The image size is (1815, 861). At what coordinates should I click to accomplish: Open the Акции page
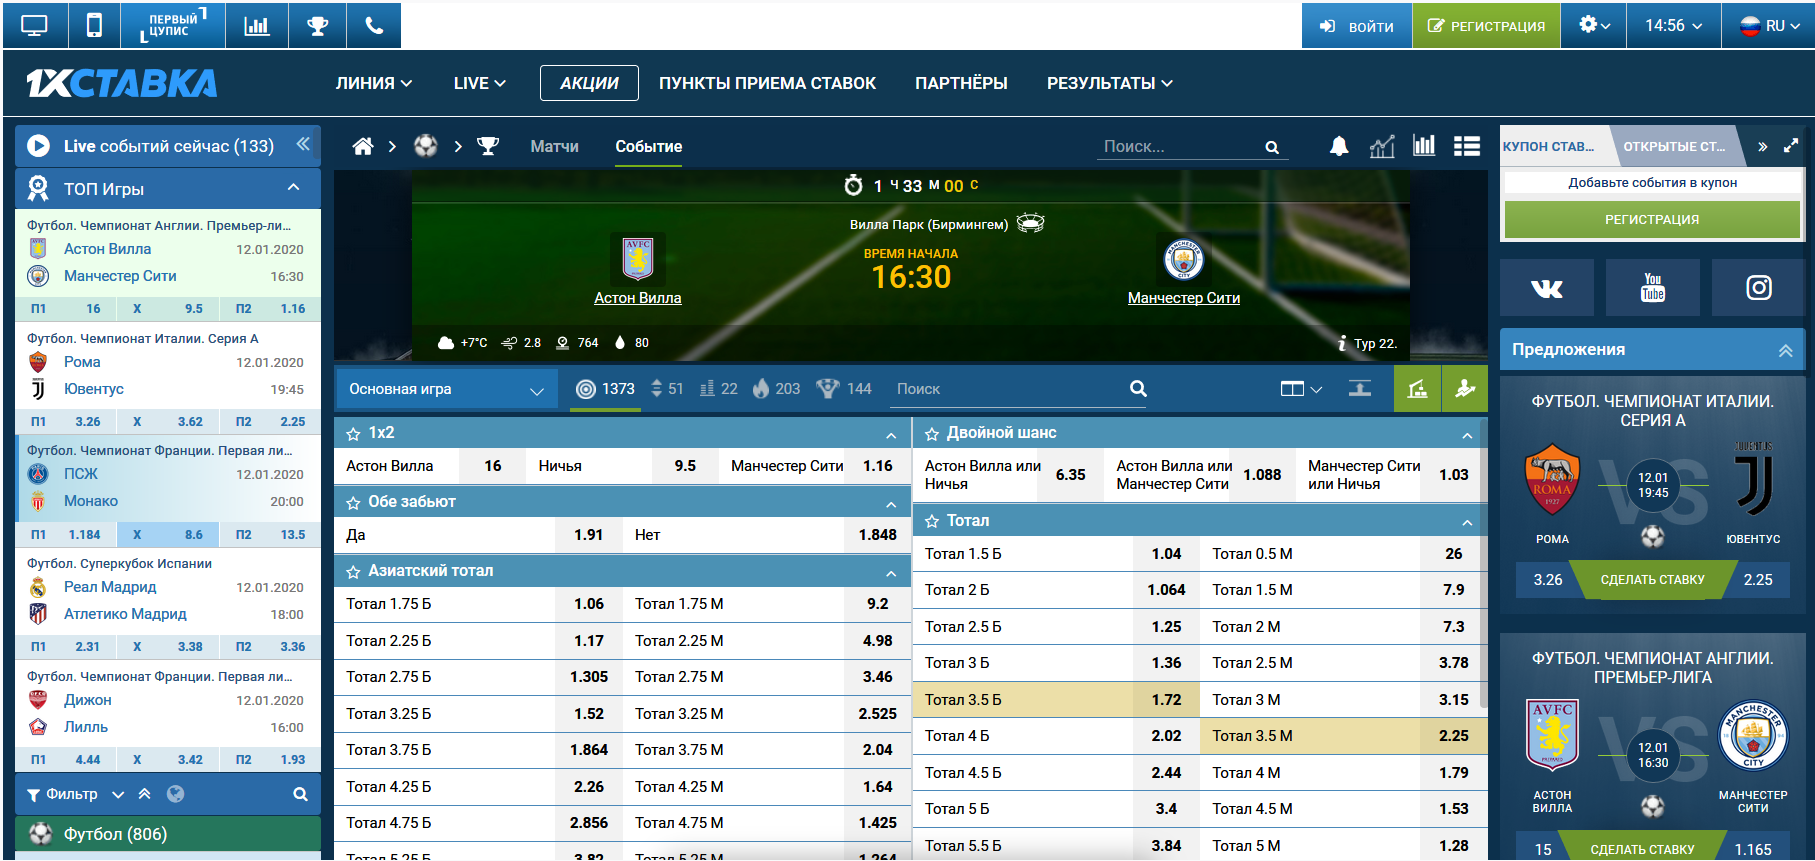[x=589, y=83]
